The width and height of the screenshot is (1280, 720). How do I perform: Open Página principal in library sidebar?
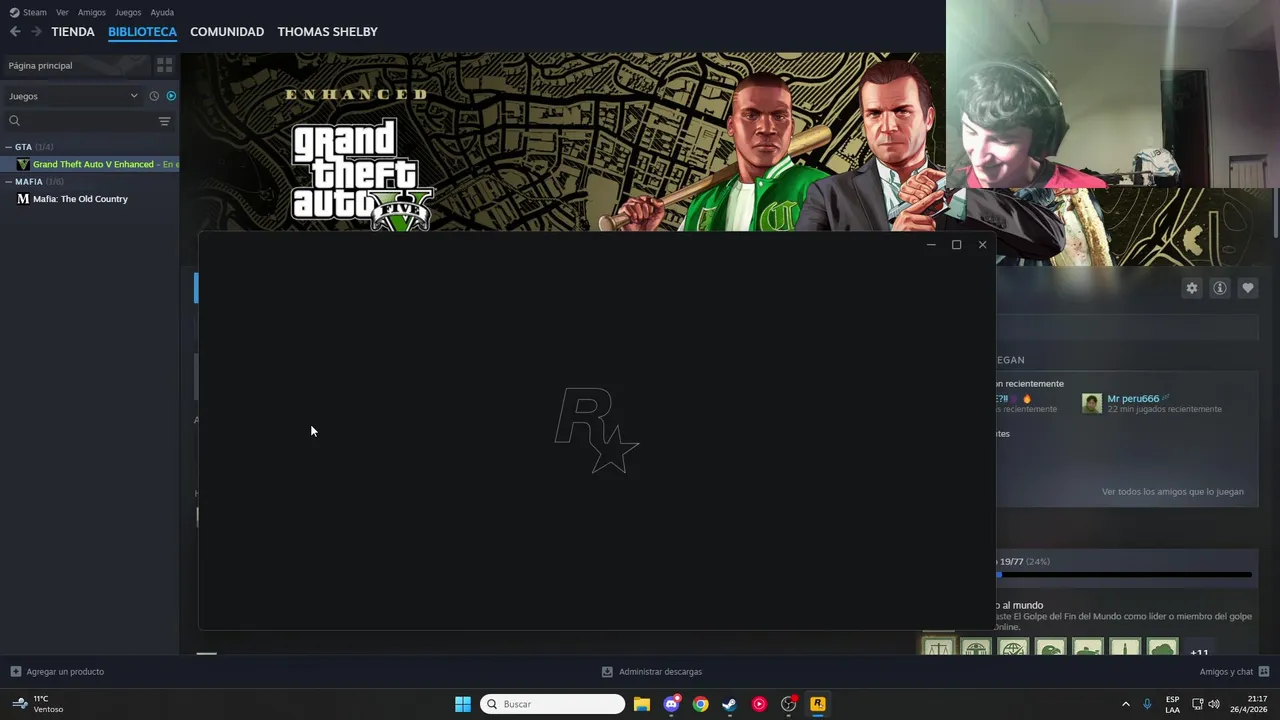tap(76, 65)
